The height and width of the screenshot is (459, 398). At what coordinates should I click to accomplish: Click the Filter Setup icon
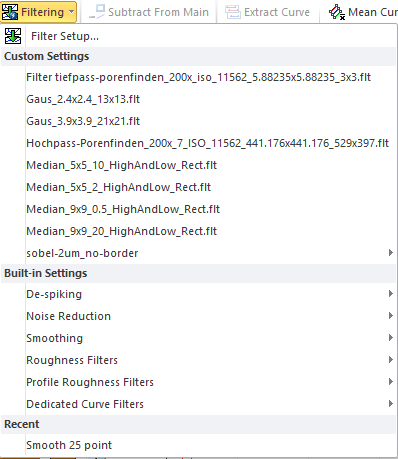pyautogui.click(x=13, y=36)
